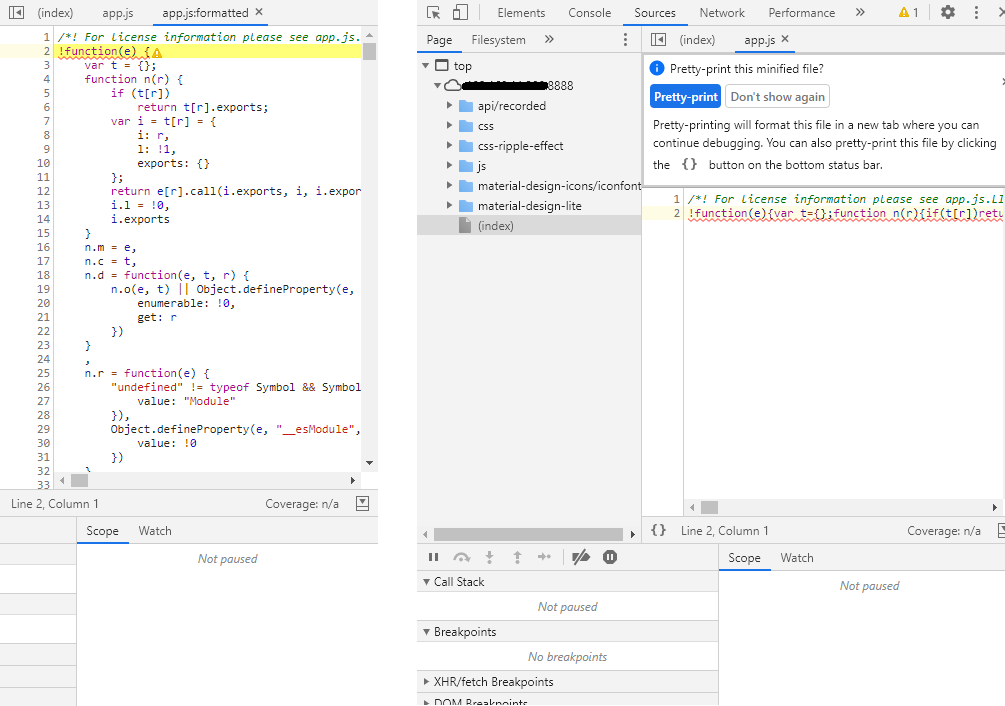This screenshot has height=706, width=1005.
Task: Open the Network panel
Action: [x=722, y=13]
